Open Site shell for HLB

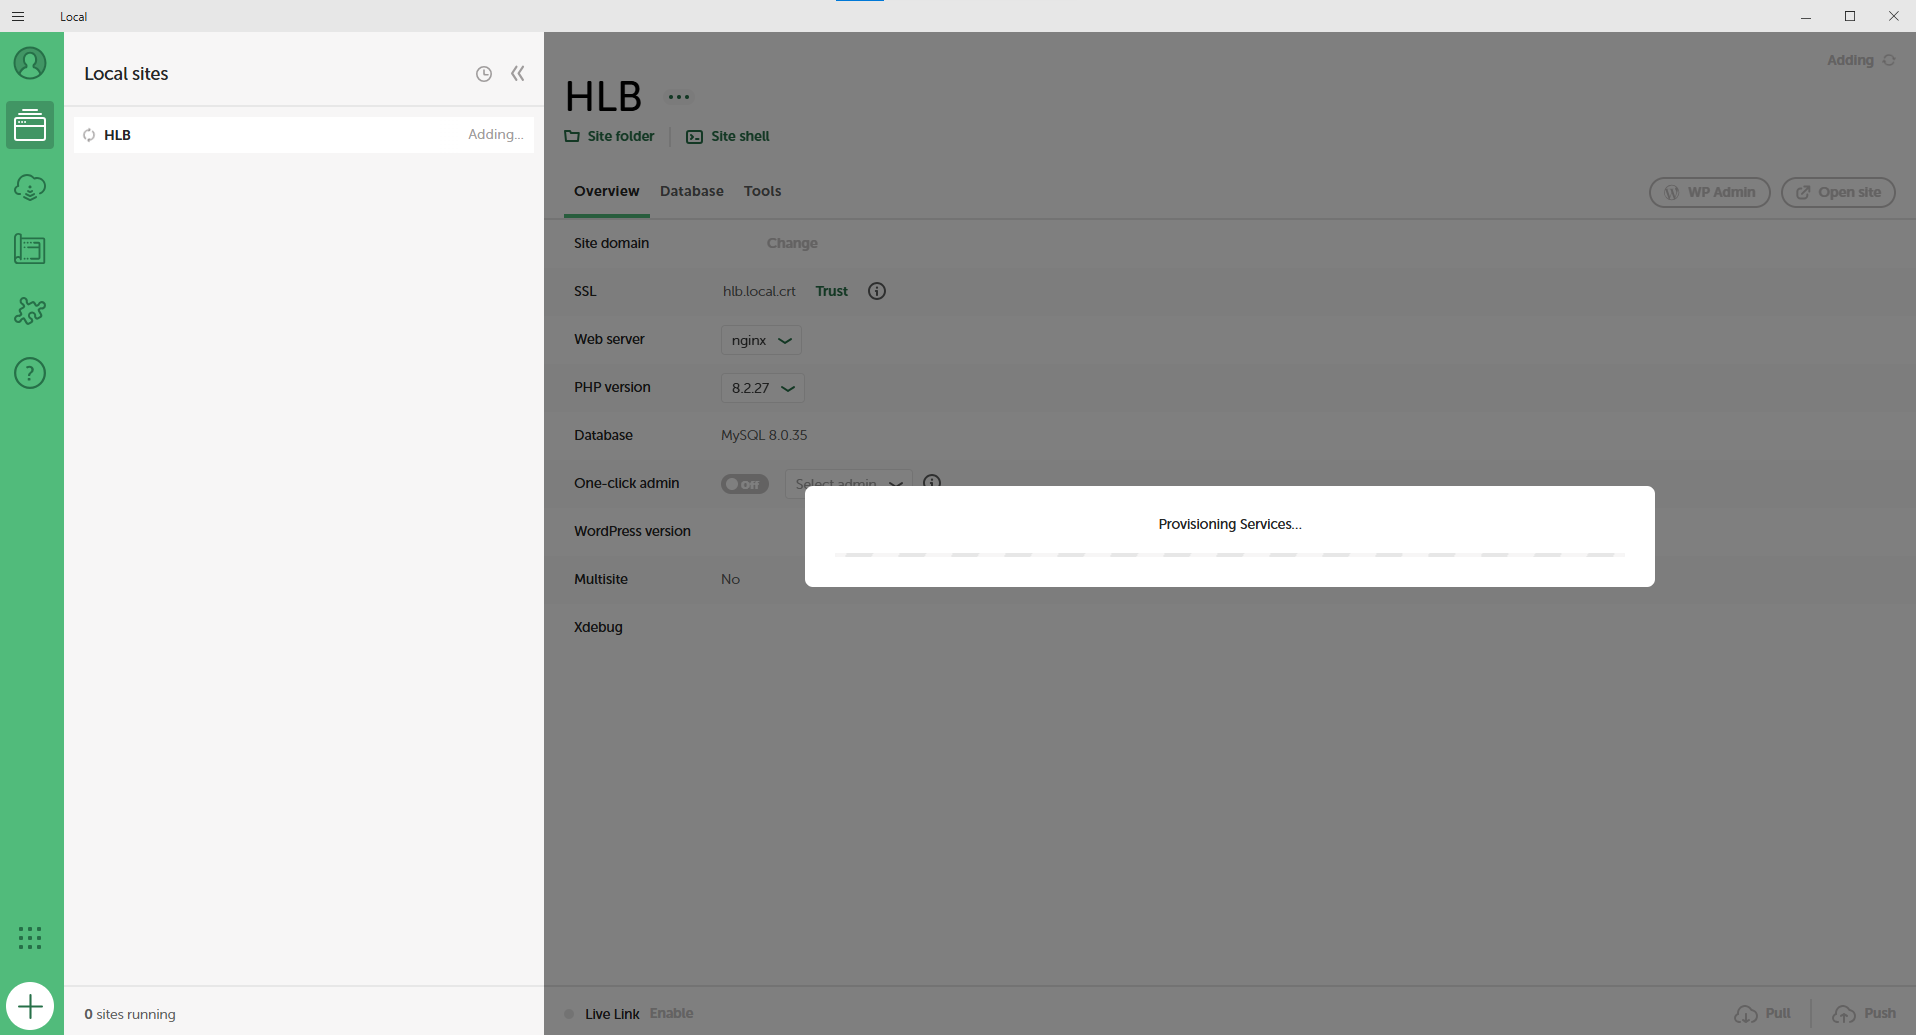727,136
